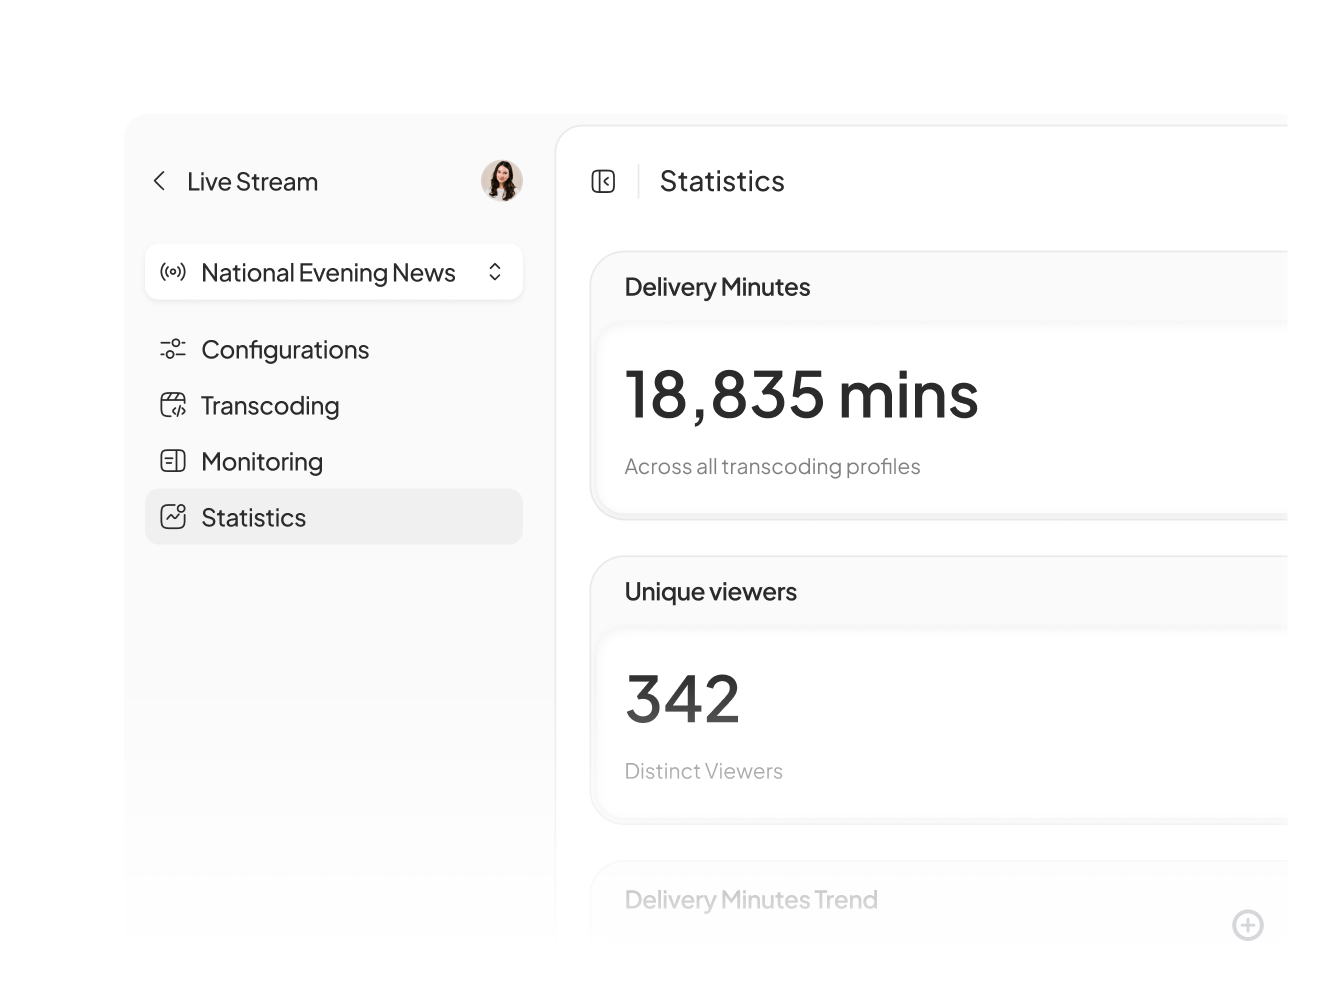The width and height of the screenshot is (1323, 1000).
Task: Open the Monitoring page
Action: pyautogui.click(x=334, y=461)
